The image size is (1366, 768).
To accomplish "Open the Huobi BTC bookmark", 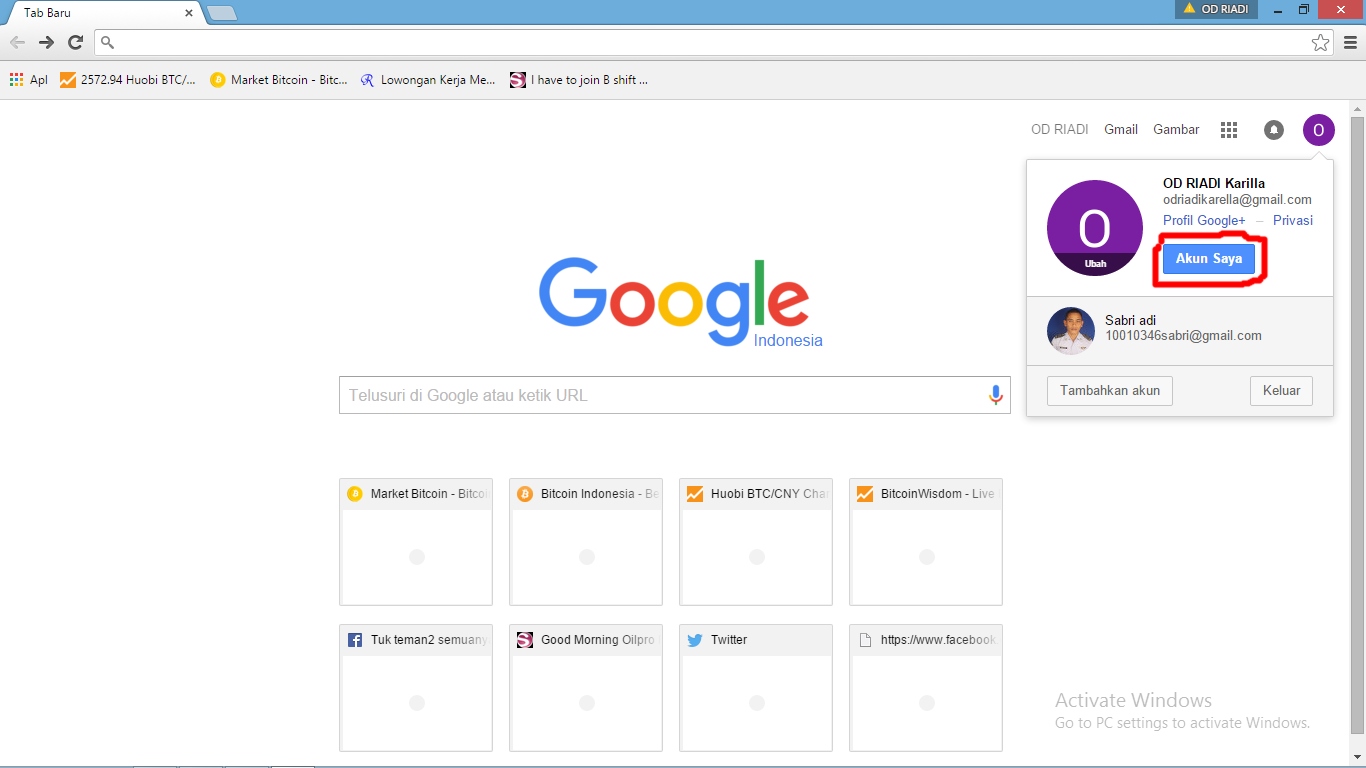I will point(128,80).
